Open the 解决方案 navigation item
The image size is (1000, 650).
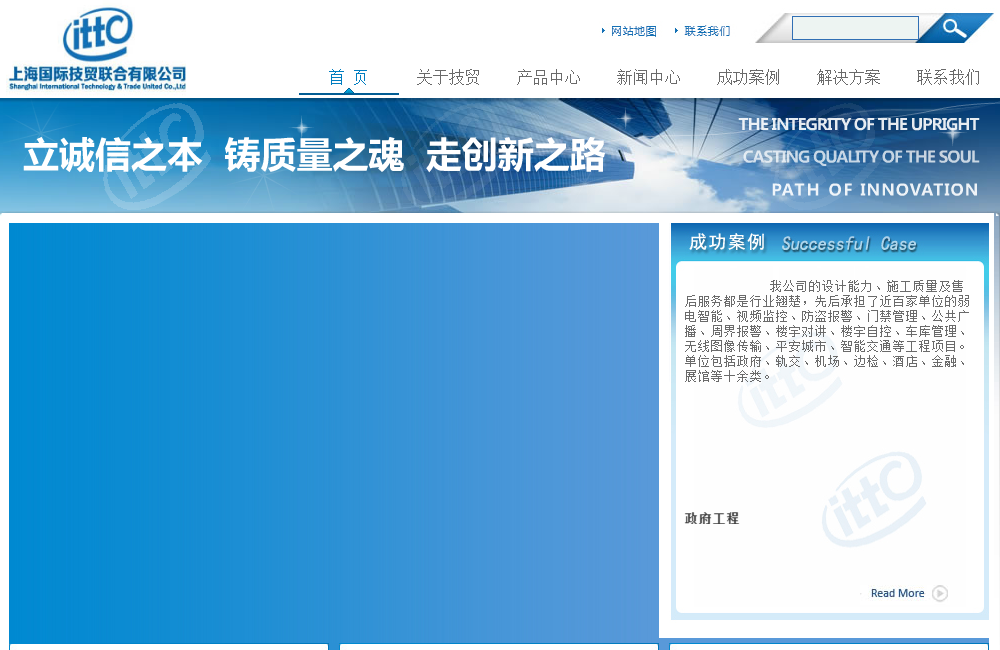(848, 77)
